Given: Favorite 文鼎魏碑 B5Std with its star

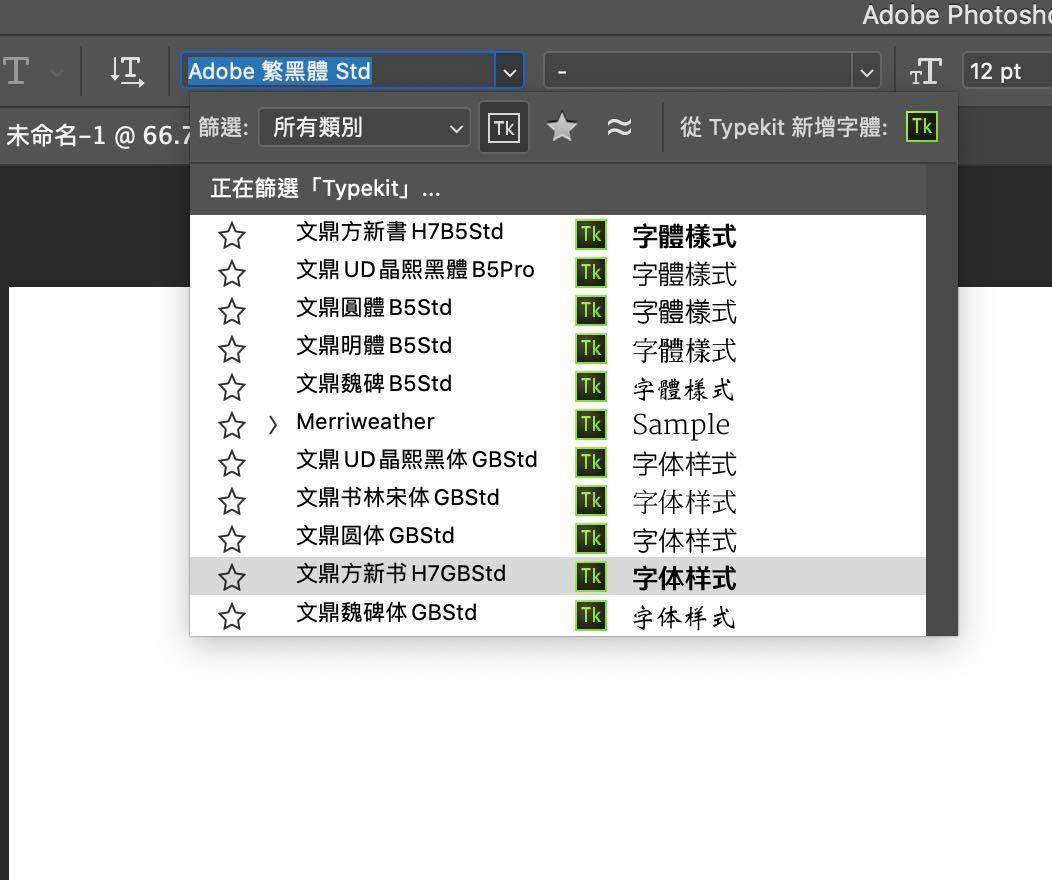Looking at the screenshot, I should [232, 388].
